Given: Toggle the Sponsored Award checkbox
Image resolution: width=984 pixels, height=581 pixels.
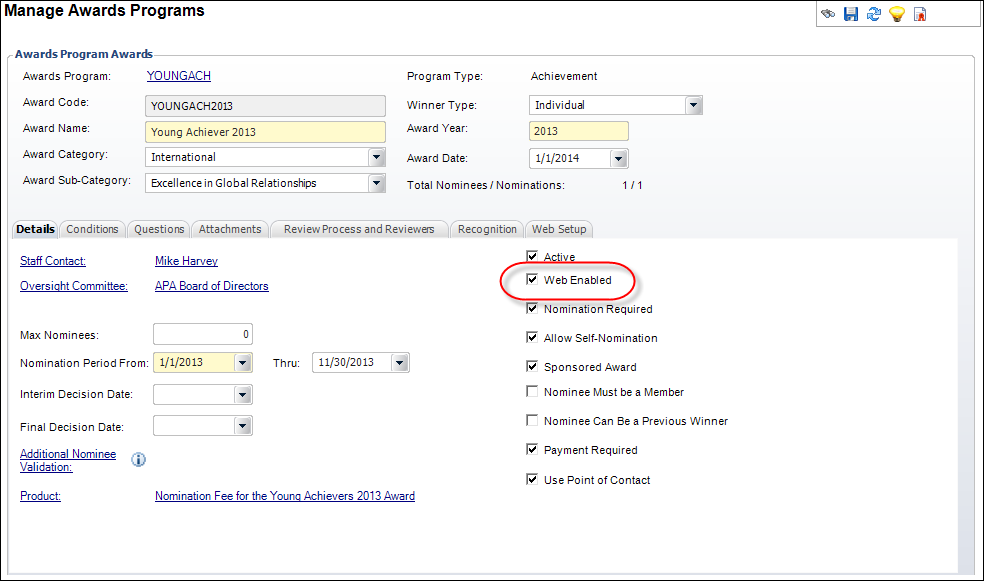Looking at the screenshot, I should [532, 366].
